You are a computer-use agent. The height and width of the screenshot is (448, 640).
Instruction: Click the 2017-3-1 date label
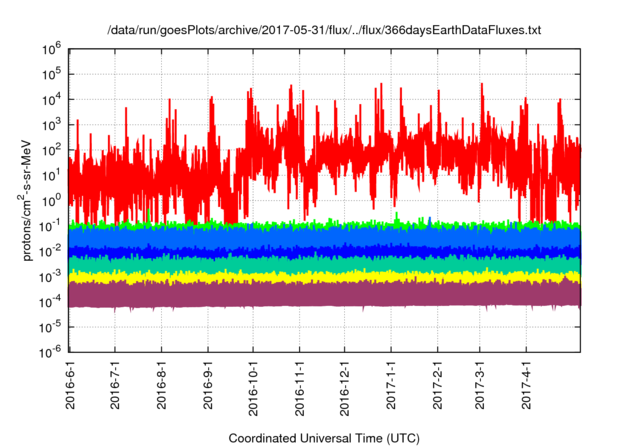tap(480, 384)
